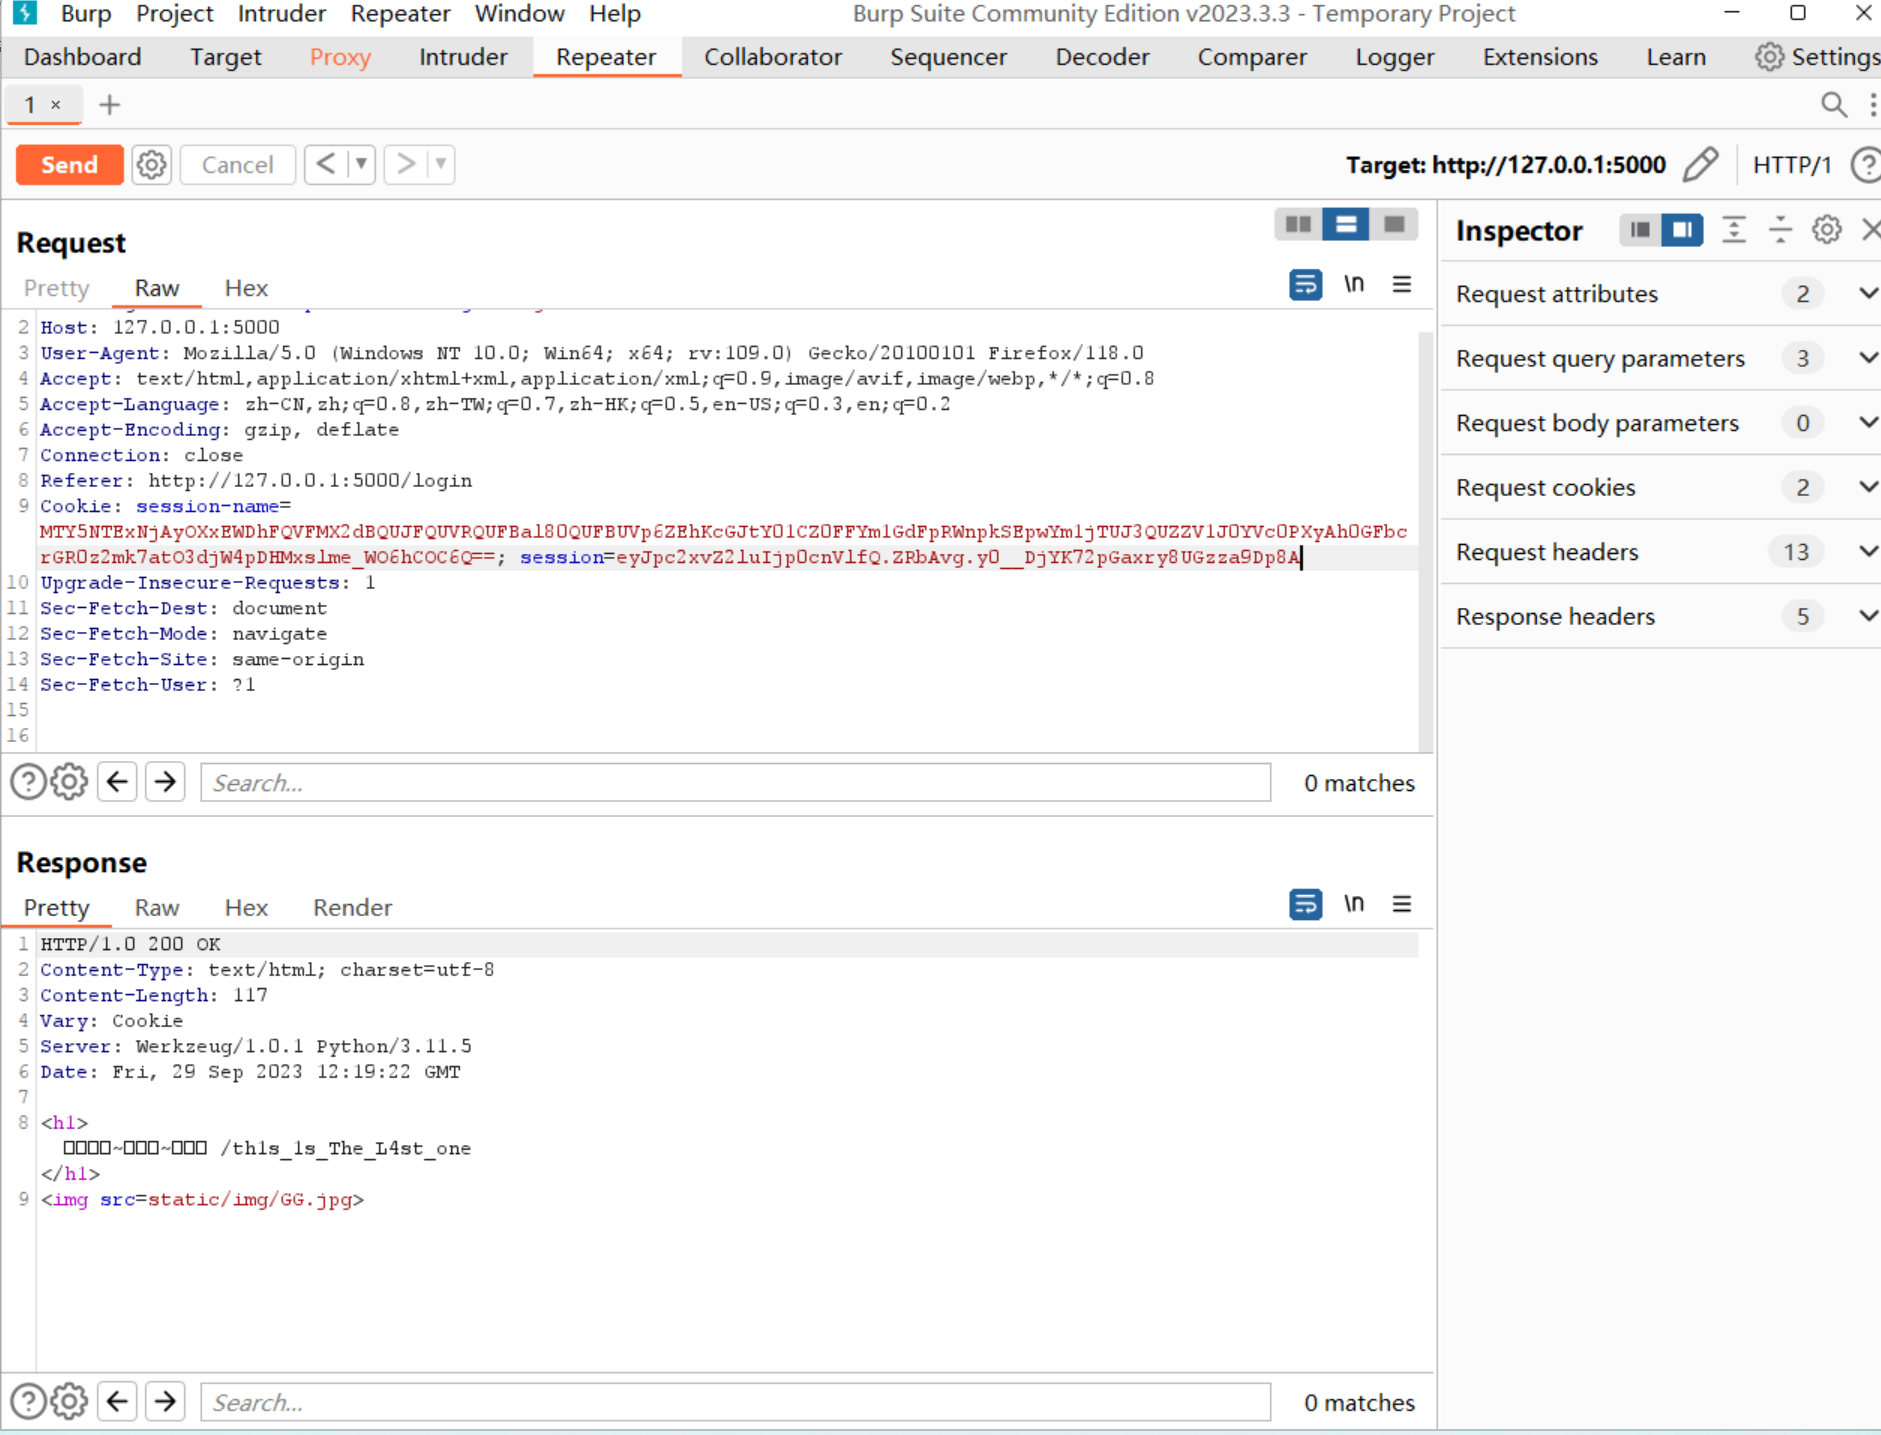The height and width of the screenshot is (1435, 1881).
Task: Jump to next Response search match
Action: tap(165, 1402)
